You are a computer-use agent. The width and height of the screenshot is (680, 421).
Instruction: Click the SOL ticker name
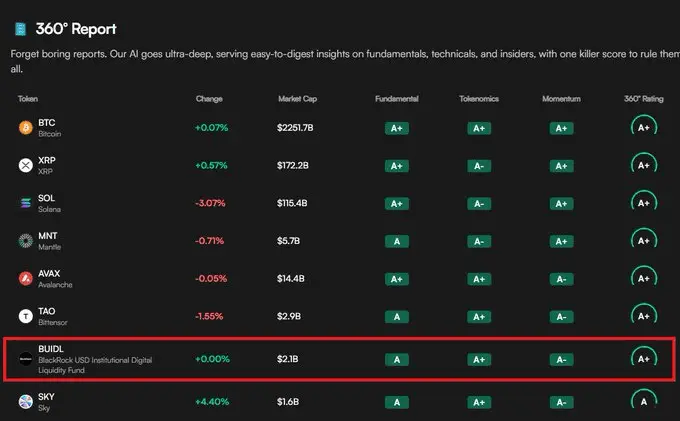(46, 198)
